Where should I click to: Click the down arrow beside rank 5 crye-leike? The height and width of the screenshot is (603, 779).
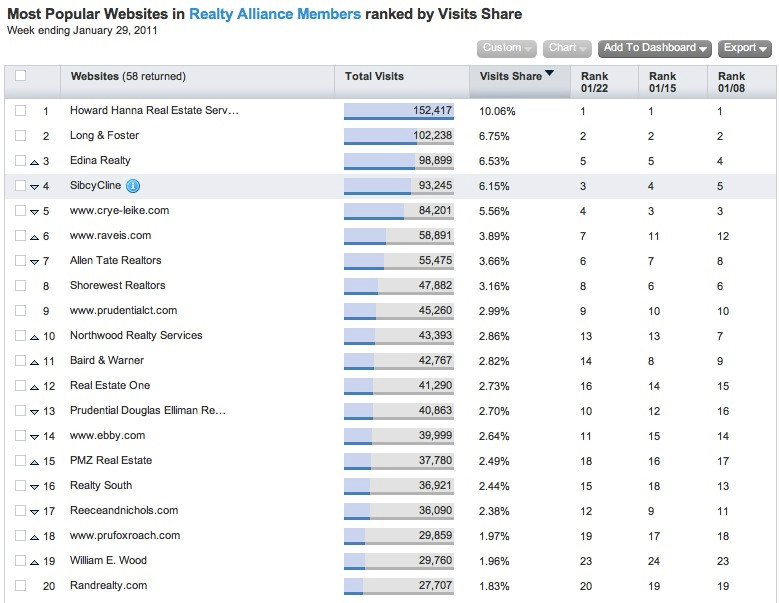point(34,212)
